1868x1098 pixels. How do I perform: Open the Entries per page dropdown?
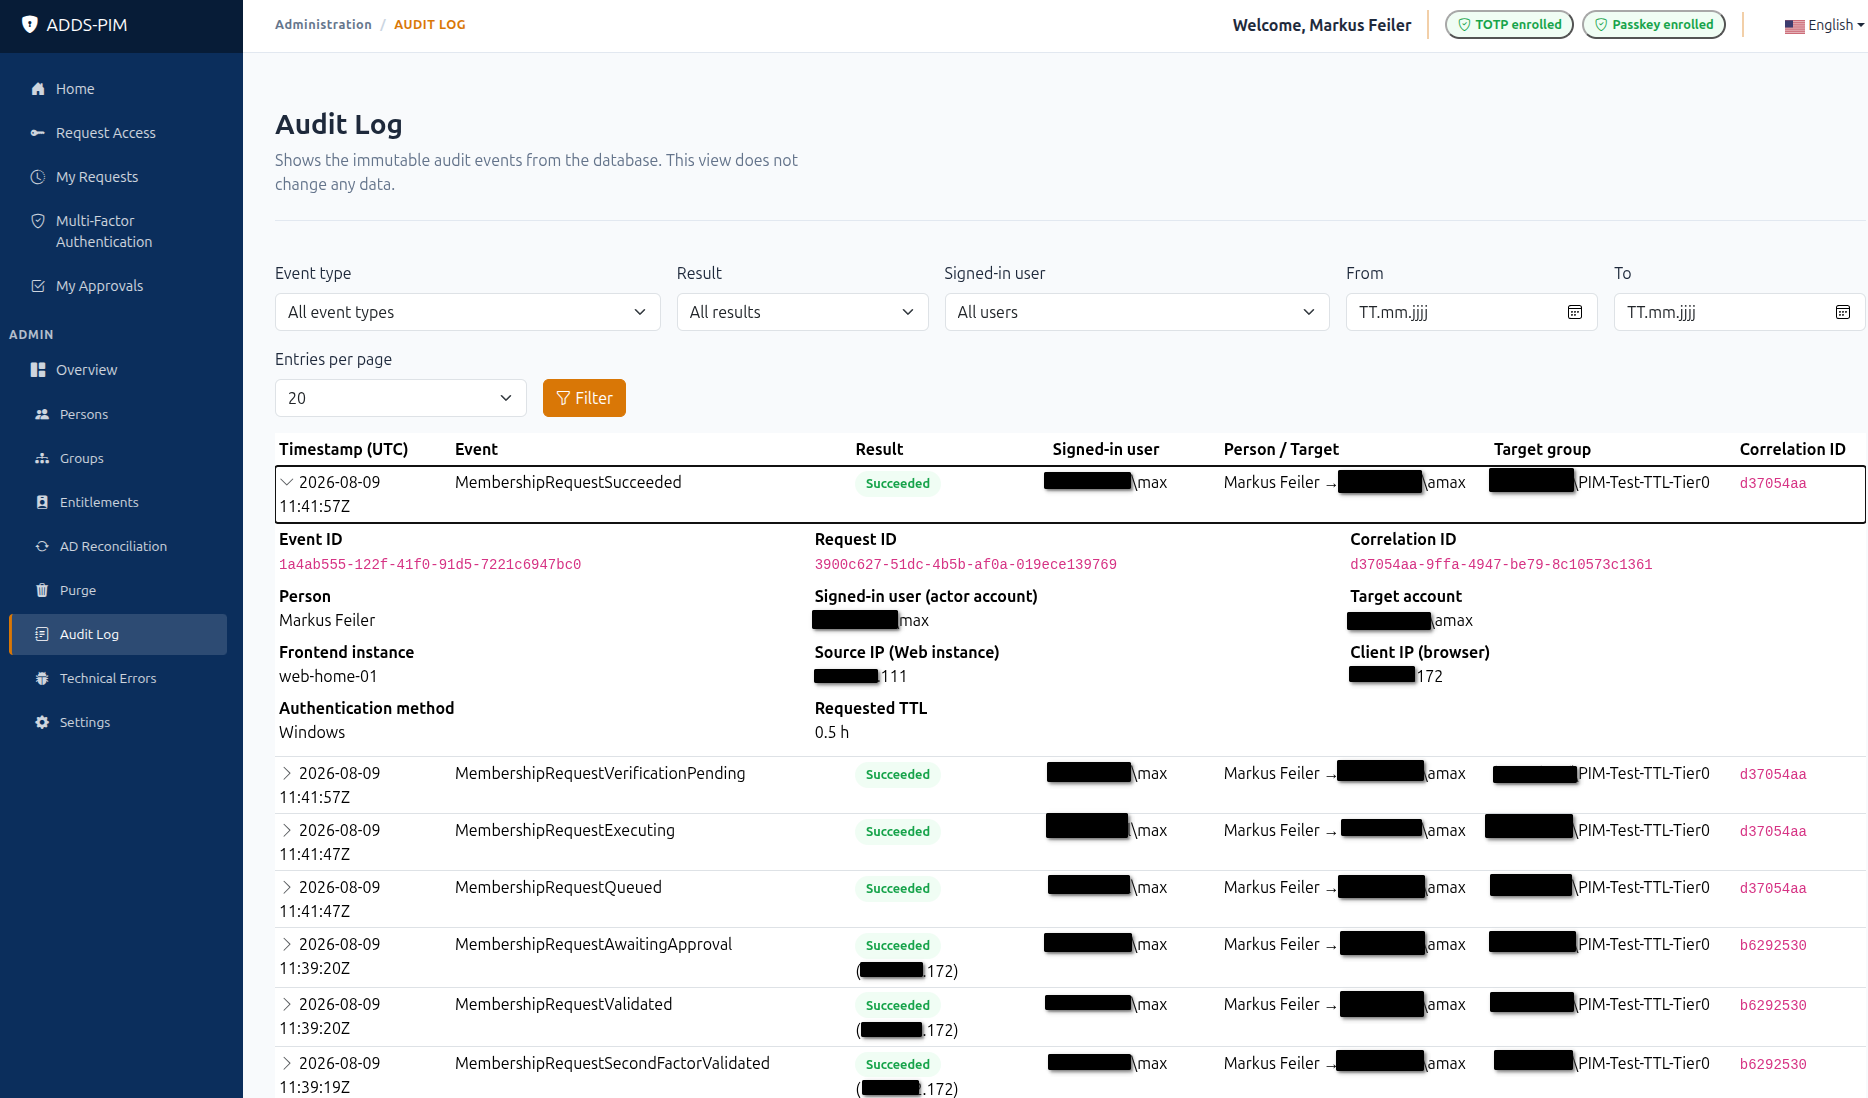pos(400,398)
